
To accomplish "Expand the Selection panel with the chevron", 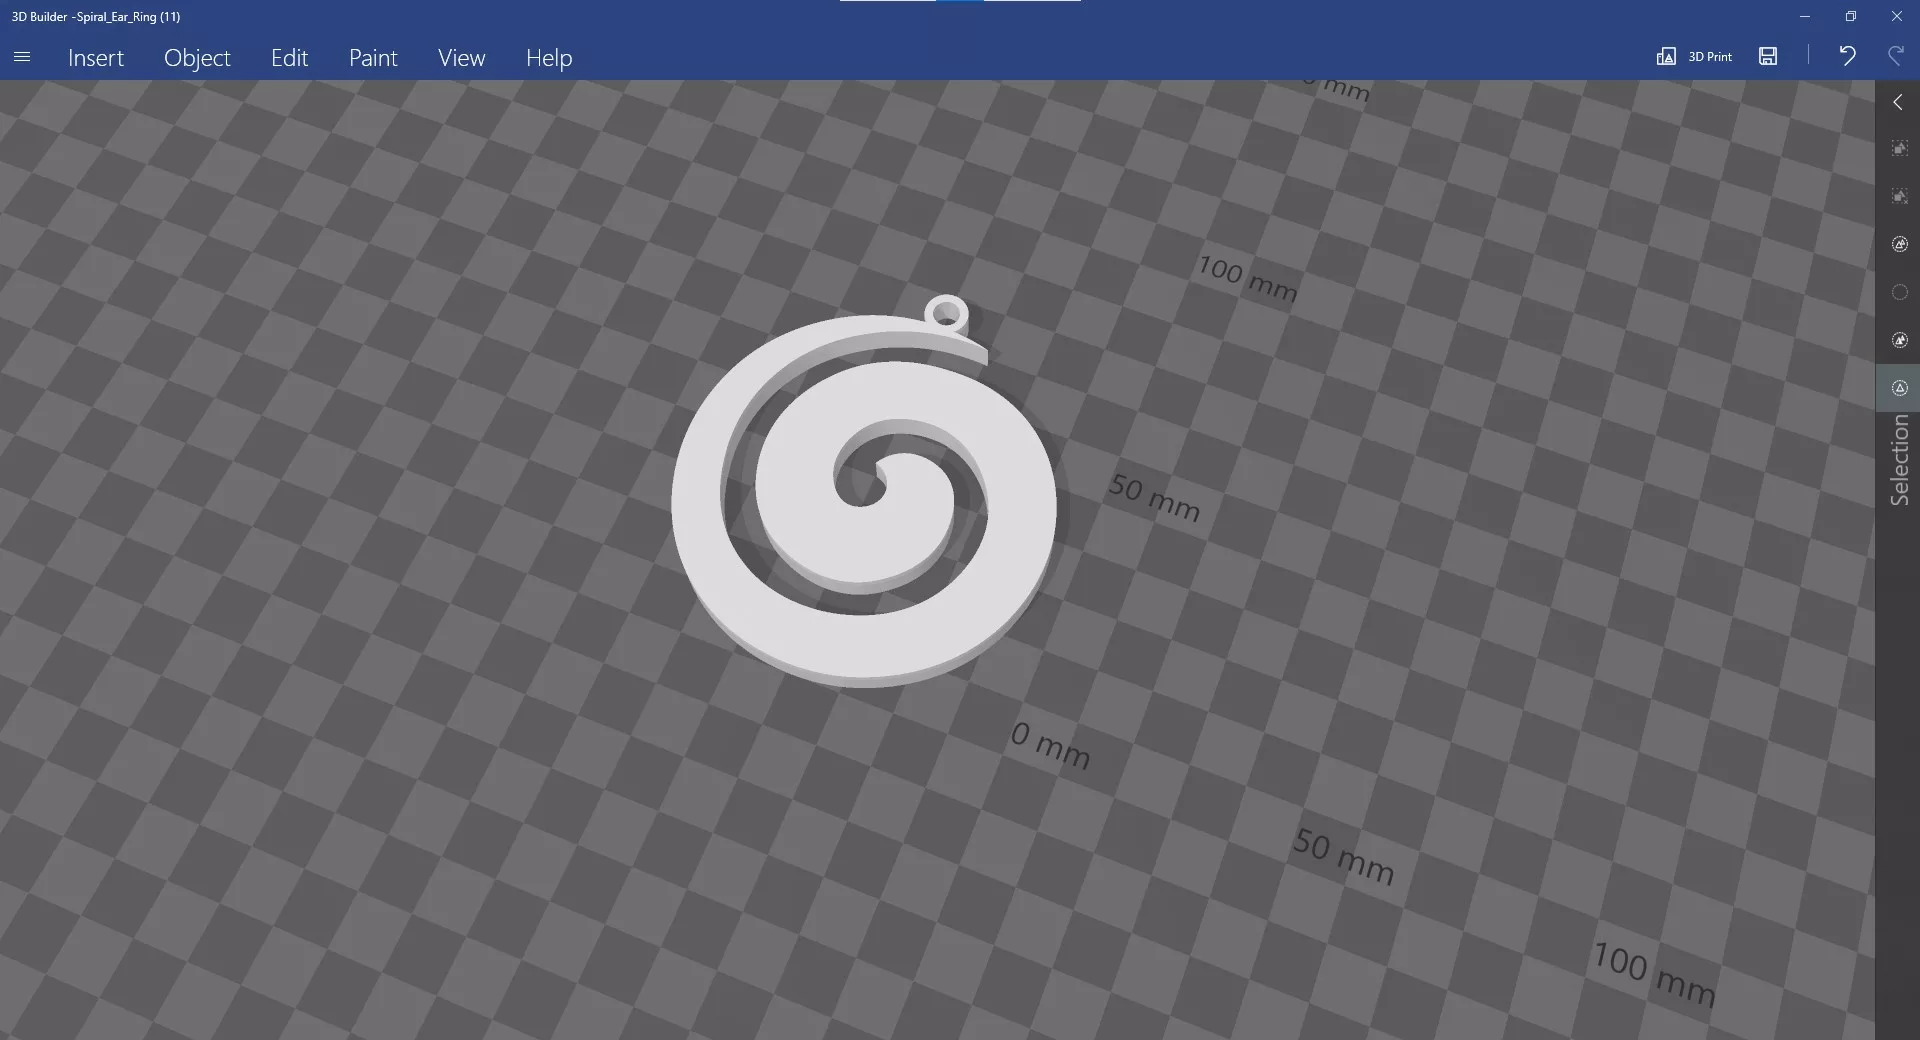I will 1898,102.
